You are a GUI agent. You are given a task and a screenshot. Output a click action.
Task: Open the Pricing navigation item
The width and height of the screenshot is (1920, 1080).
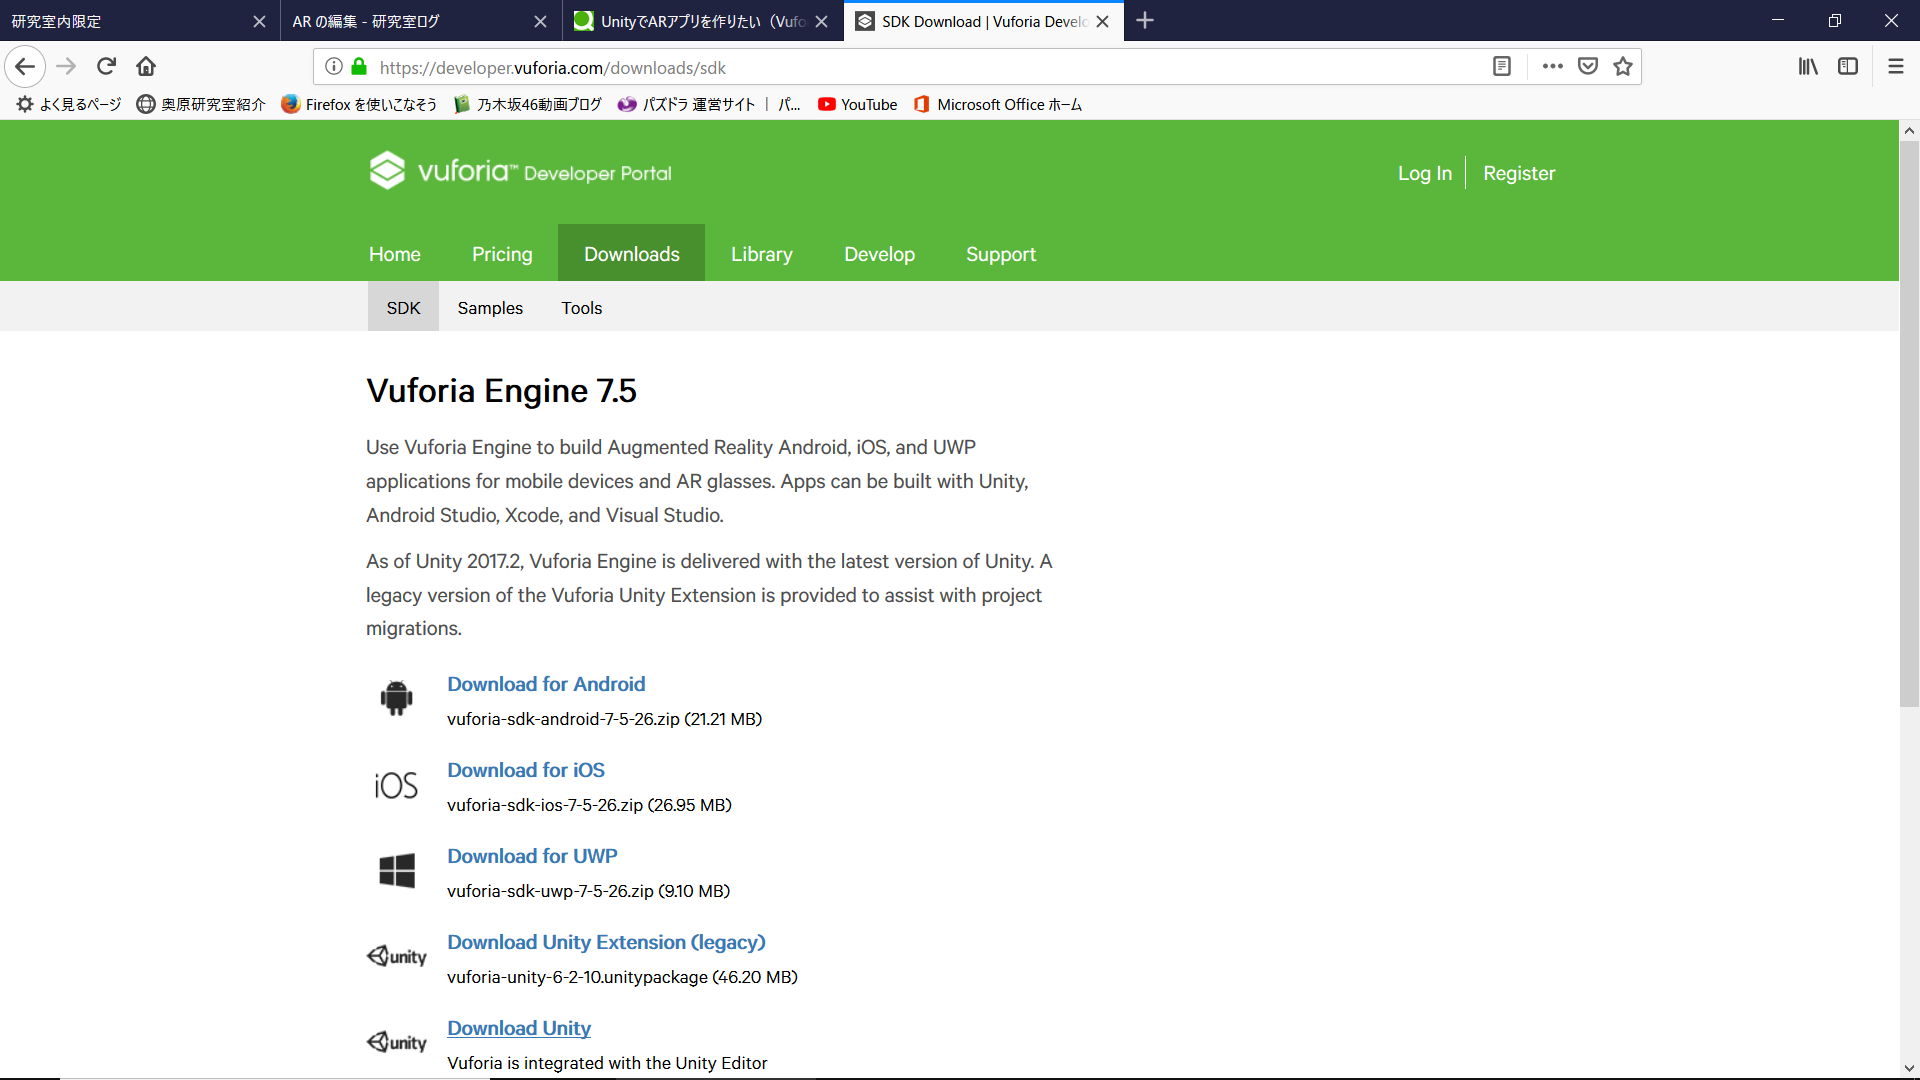click(502, 254)
